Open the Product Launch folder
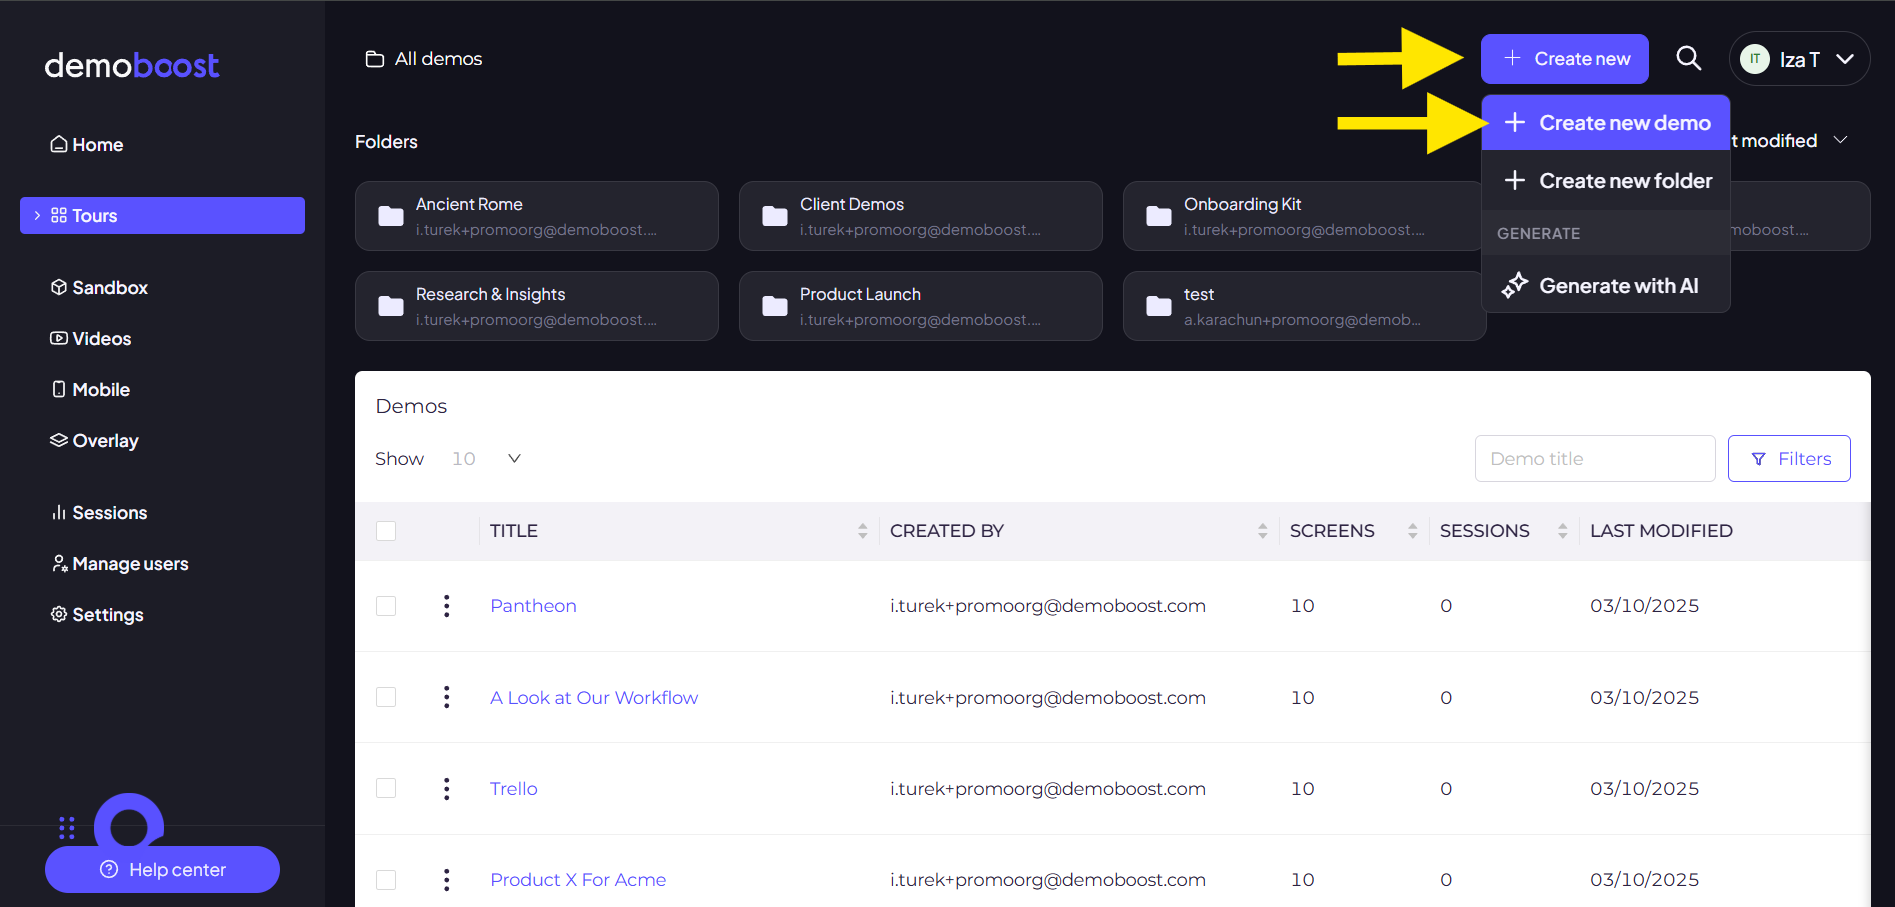The height and width of the screenshot is (907, 1895). click(x=920, y=306)
